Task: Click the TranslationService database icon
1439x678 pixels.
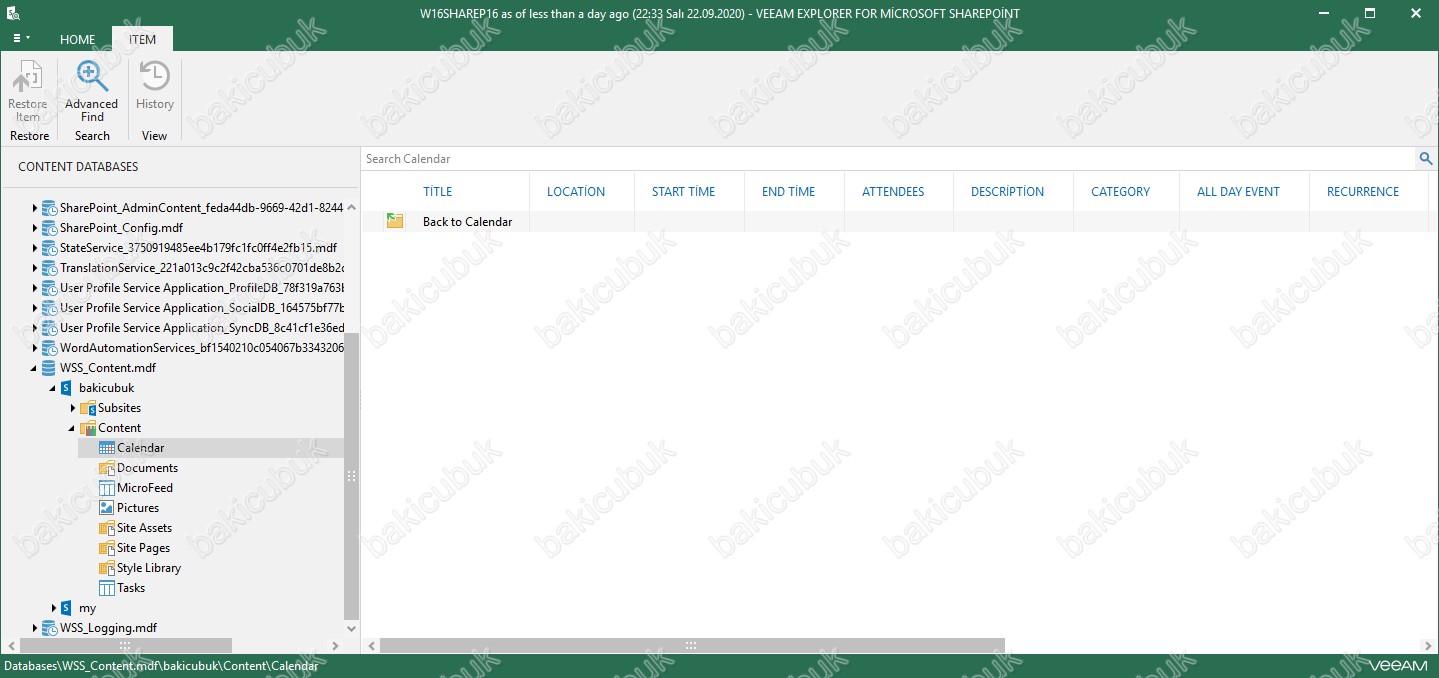Action: coord(49,268)
